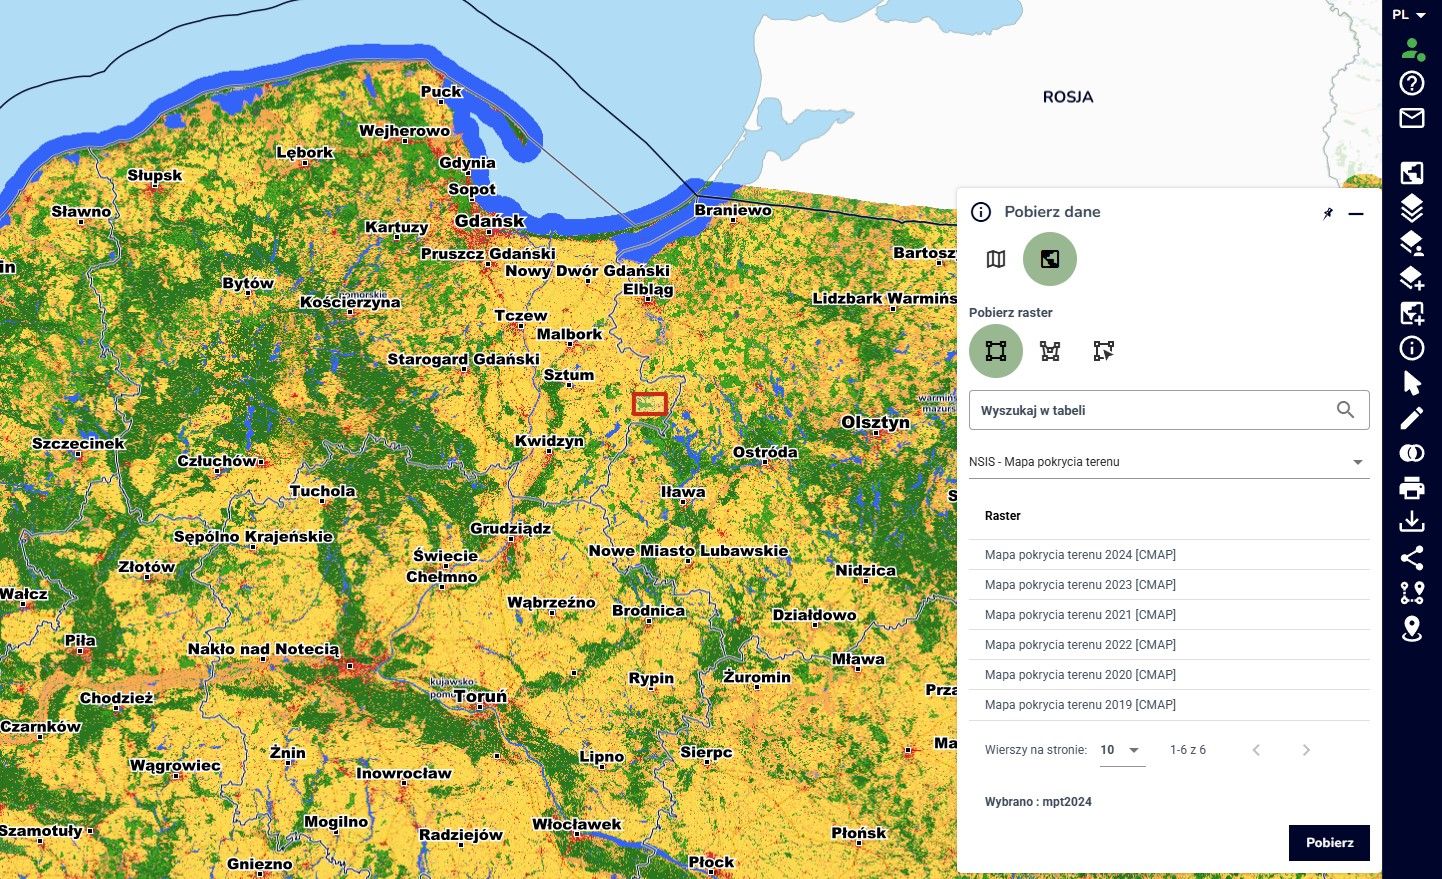The image size is (1442, 879).
Task: Open the share icon in sidebar
Action: pos(1411,558)
